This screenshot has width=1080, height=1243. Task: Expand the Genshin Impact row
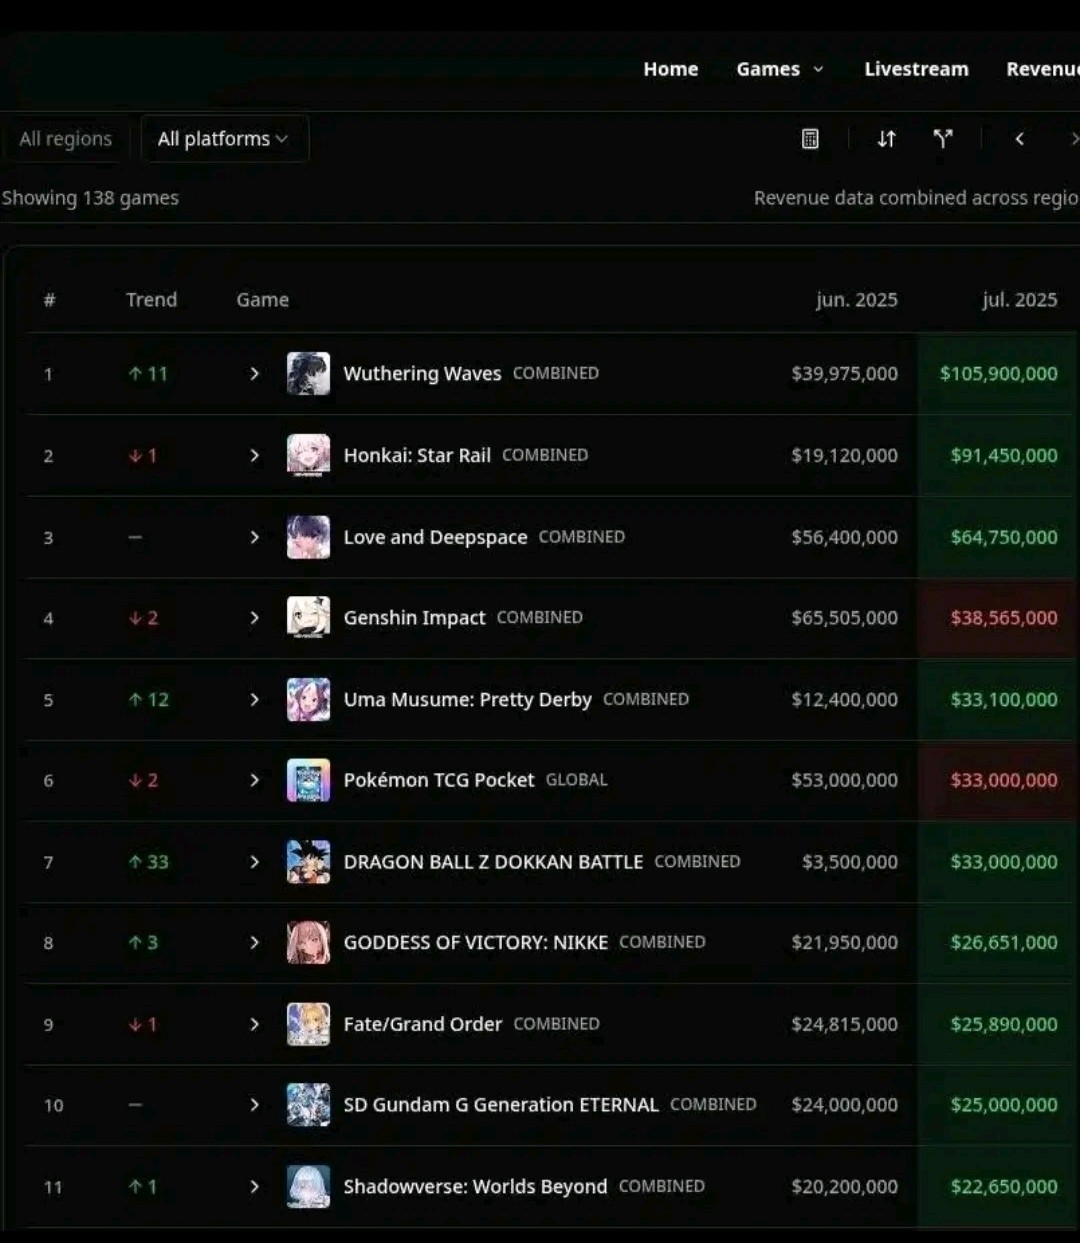254,618
